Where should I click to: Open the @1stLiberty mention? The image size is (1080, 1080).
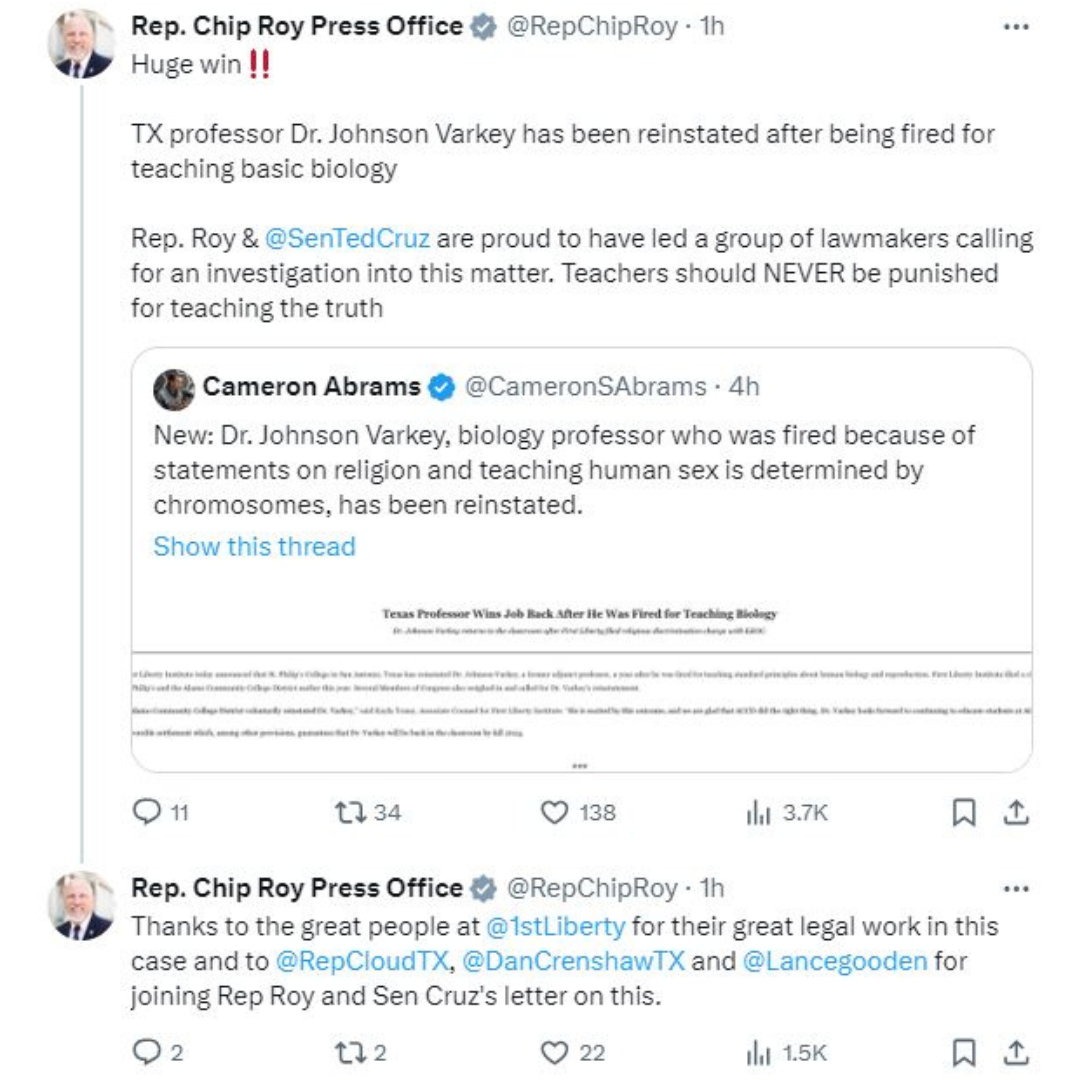[x=555, y=925]
